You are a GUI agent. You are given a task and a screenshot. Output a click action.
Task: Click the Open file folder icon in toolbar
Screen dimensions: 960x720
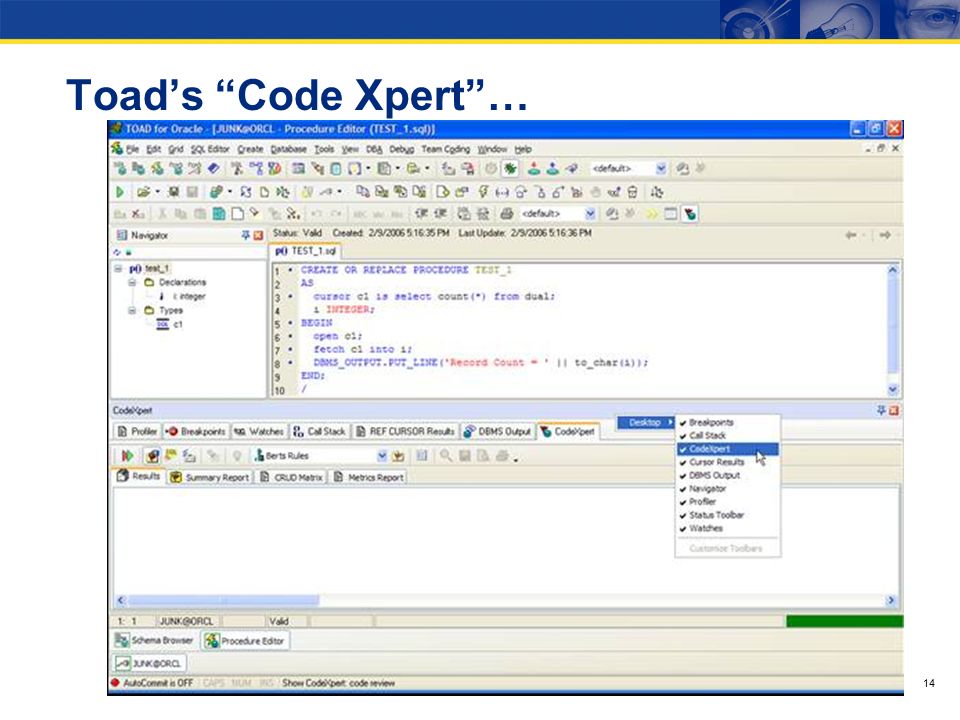(143, 192)
